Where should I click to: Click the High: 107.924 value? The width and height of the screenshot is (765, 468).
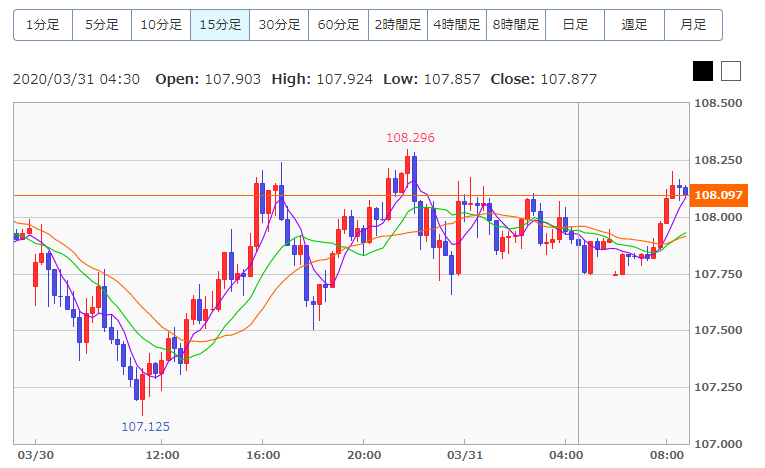coord(322,80)
